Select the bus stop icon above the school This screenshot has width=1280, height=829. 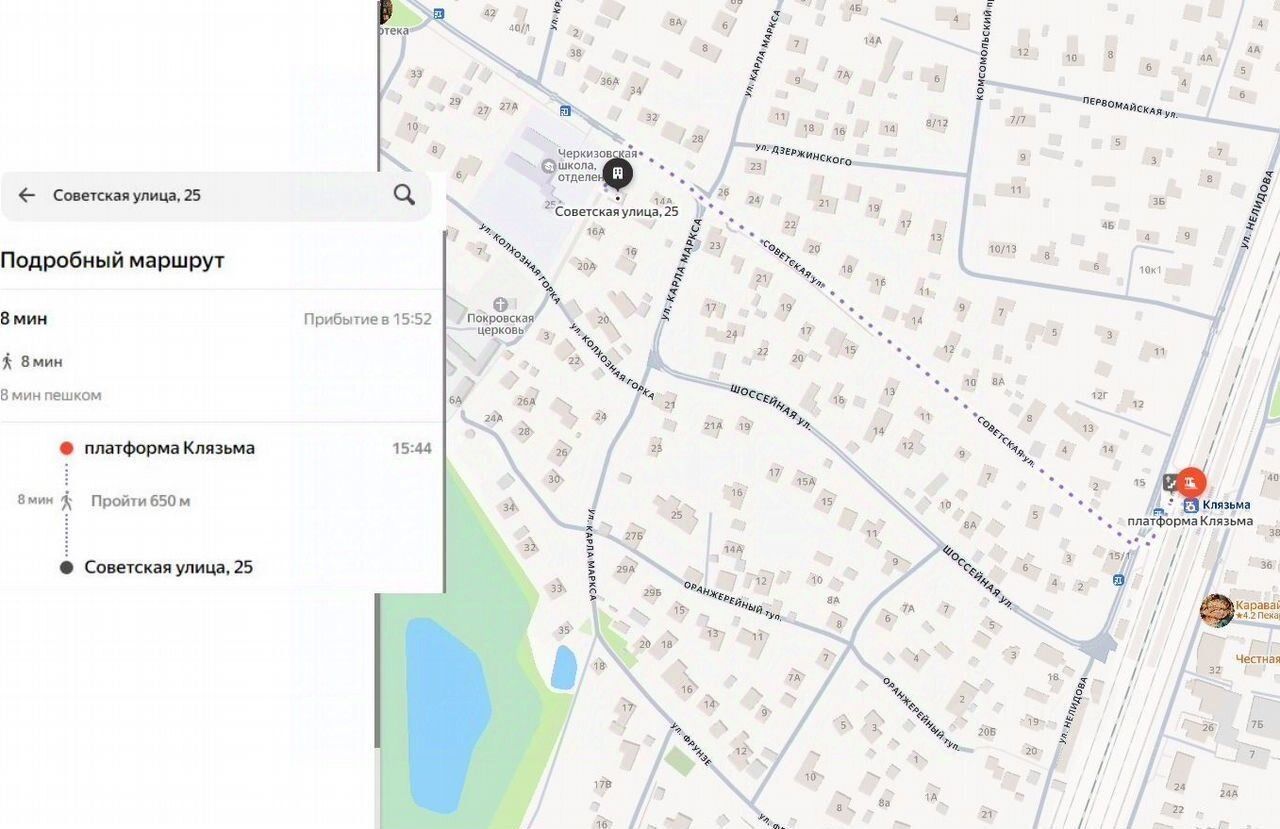[x=565, y=111]
